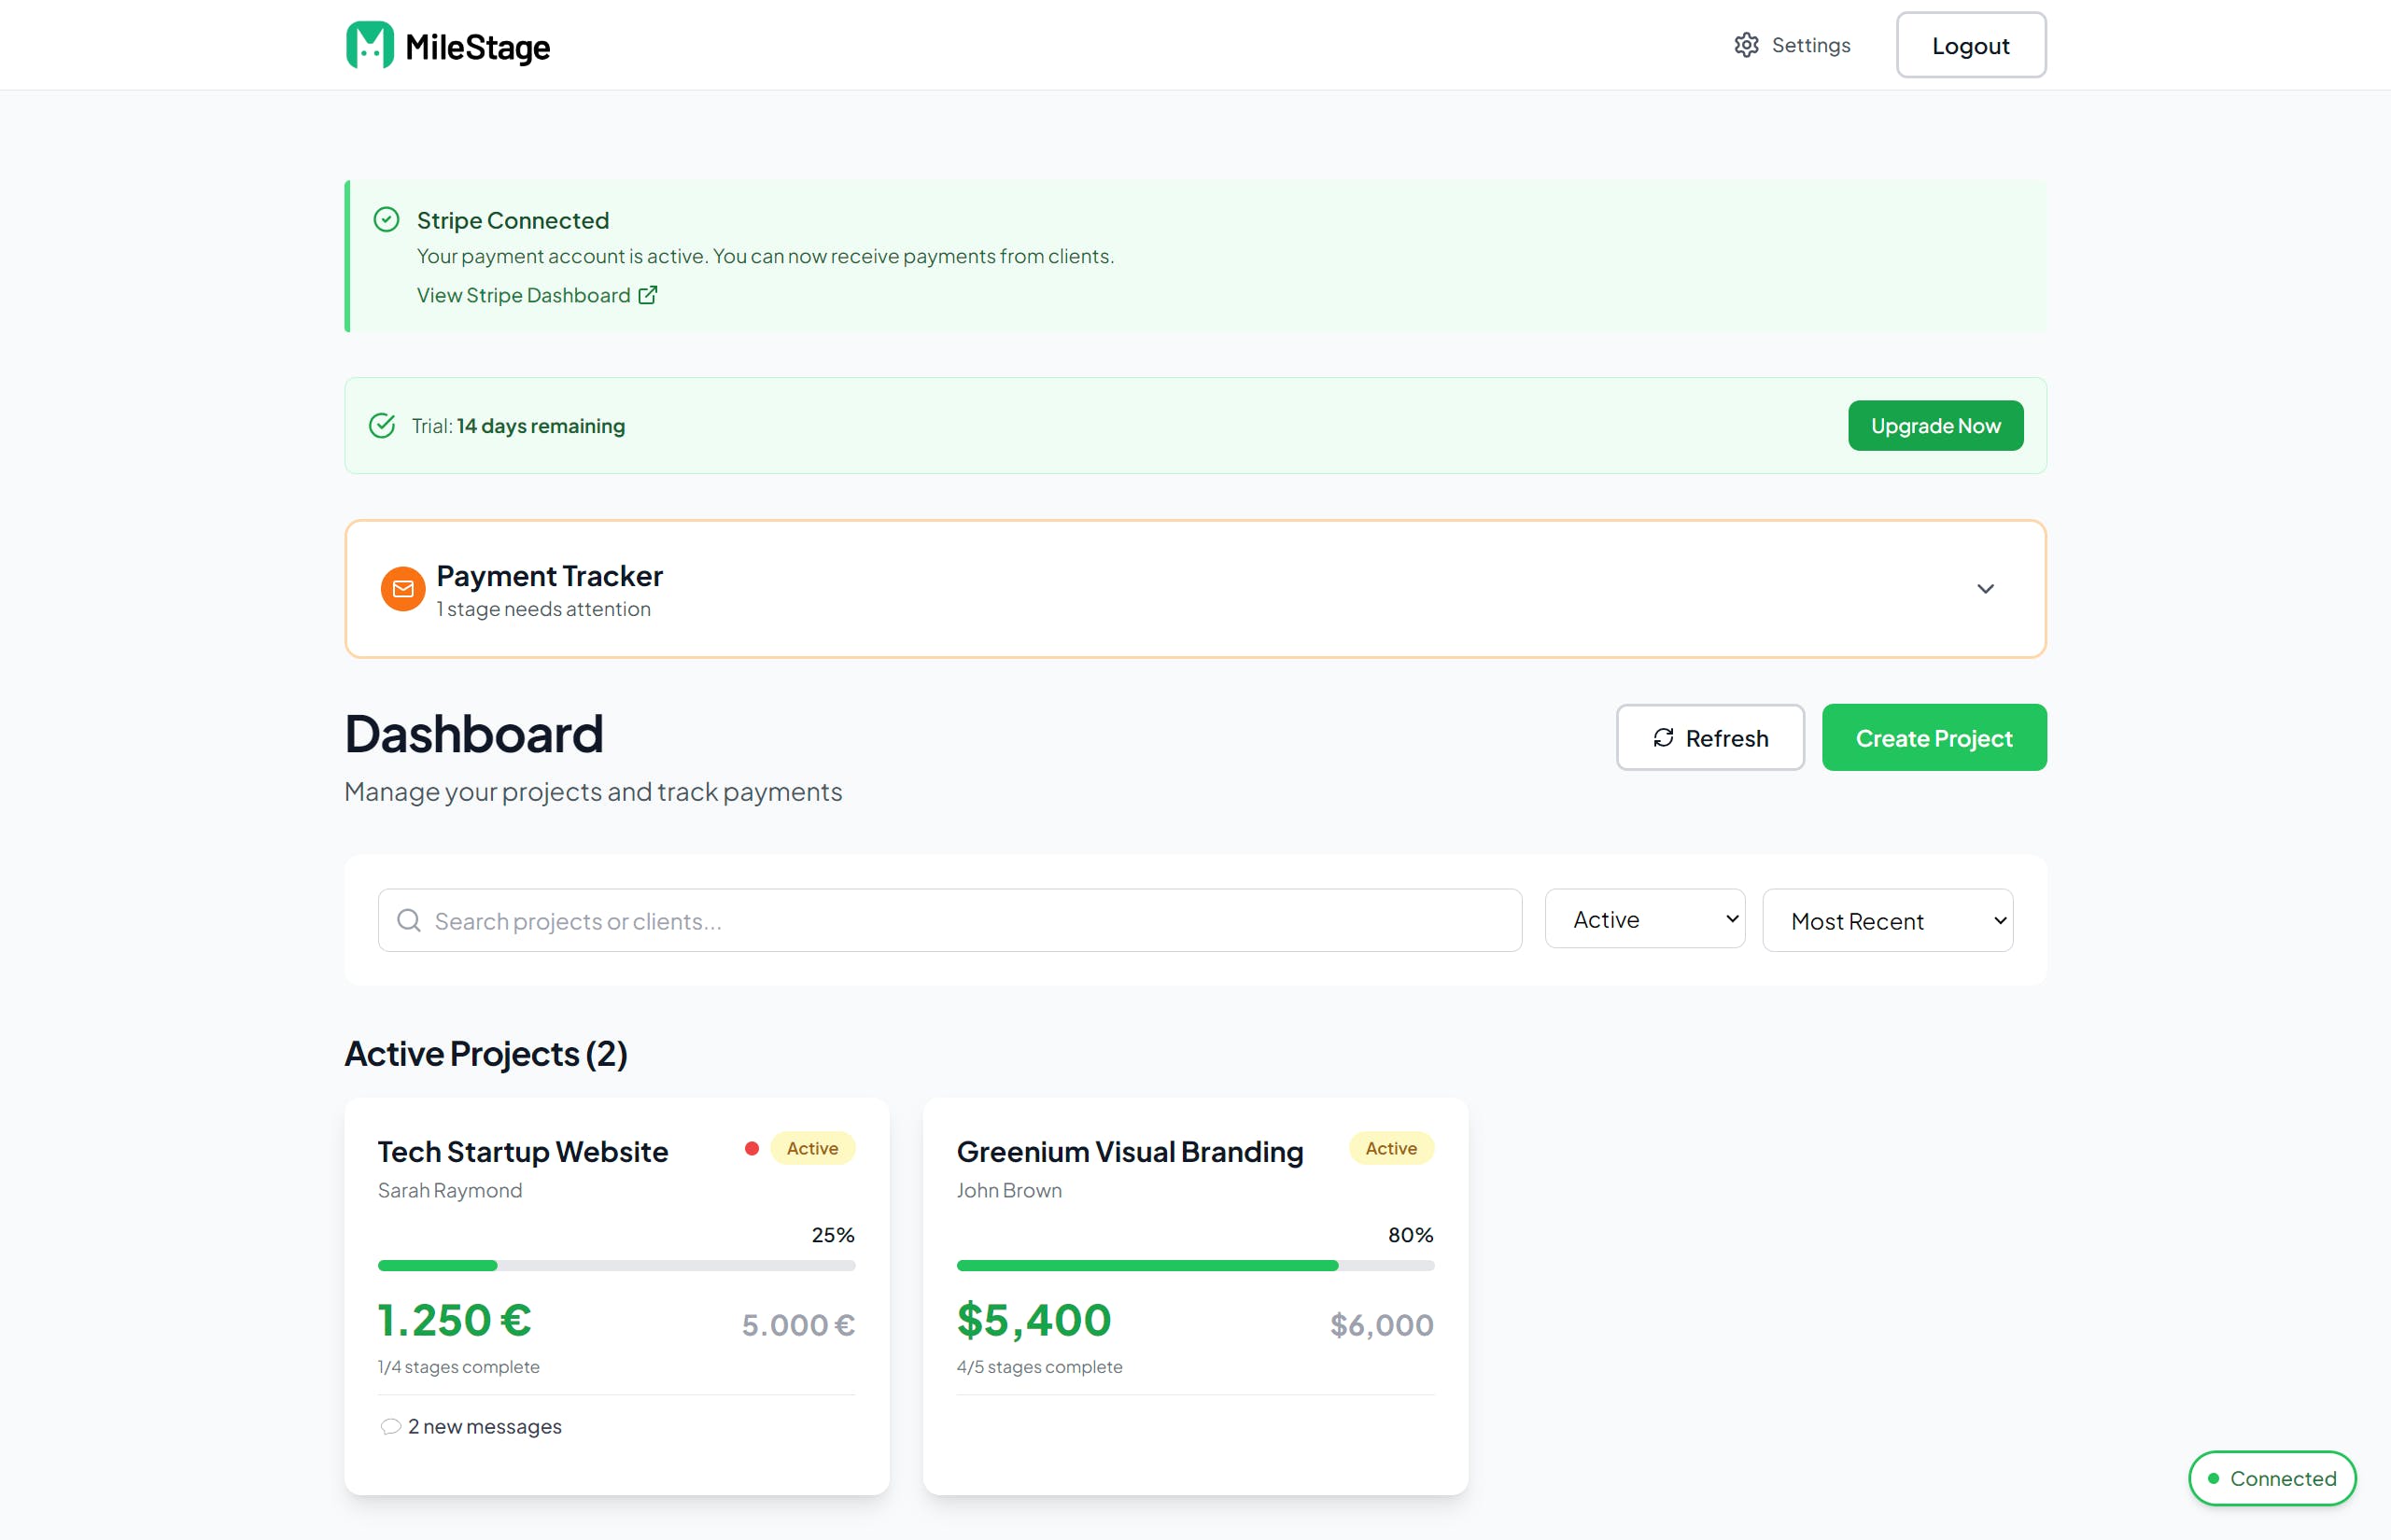Click the Greenium Visual Branding progress bar
The height and width of the screenshot is (1540, 2391).
(1194, 1266)
